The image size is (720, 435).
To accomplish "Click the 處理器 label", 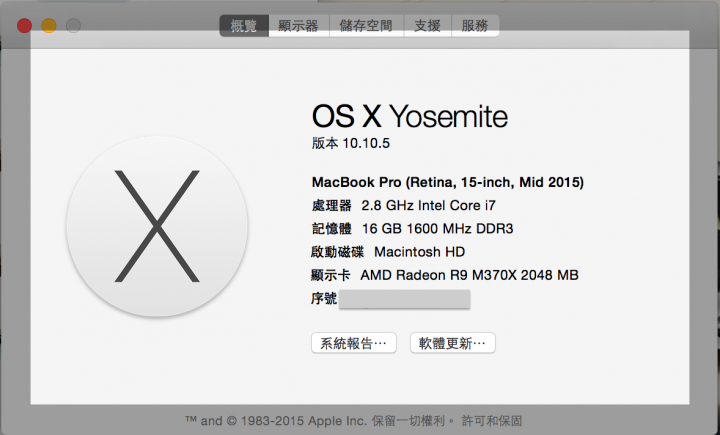I will [x=332, y=205].
